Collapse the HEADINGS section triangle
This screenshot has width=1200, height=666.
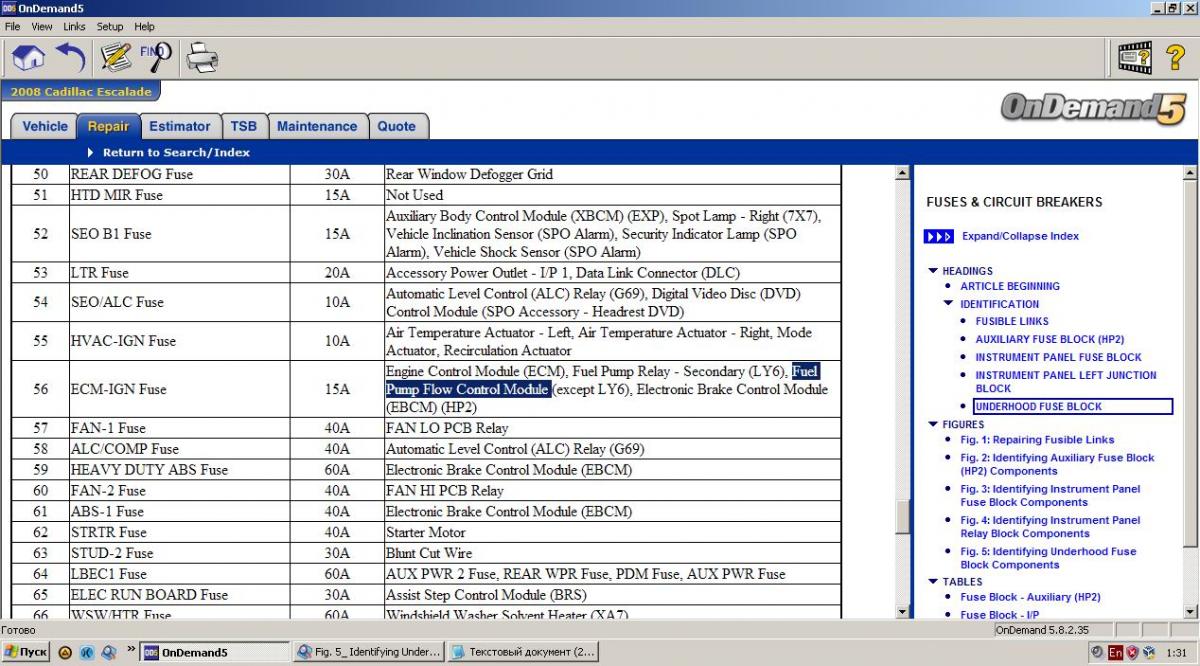pos(933,271)
